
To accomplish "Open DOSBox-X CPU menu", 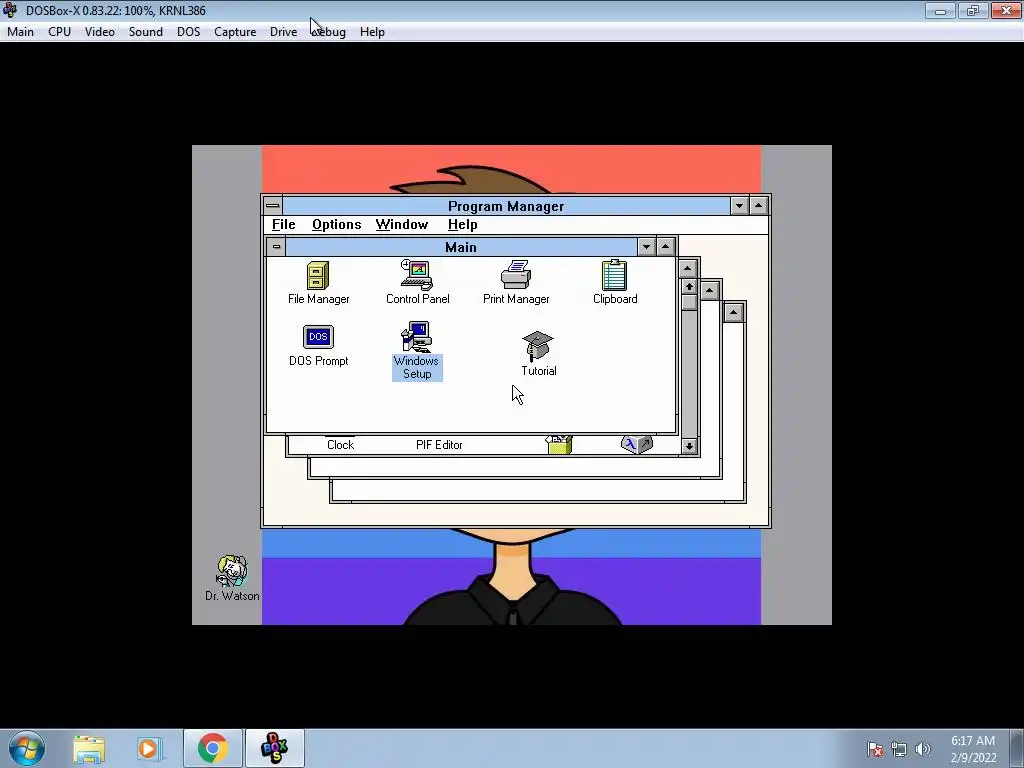I will [x=59, y=32].
